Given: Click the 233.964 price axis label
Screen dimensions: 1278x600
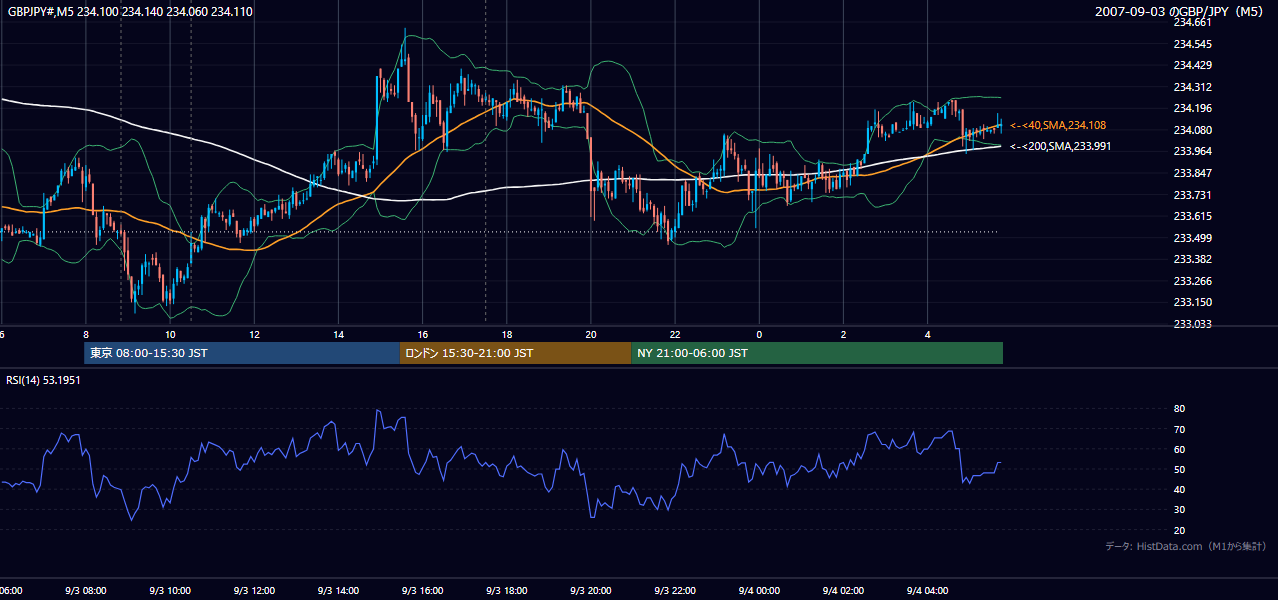Looking at the screenshot, I should tap(1192, 151).
